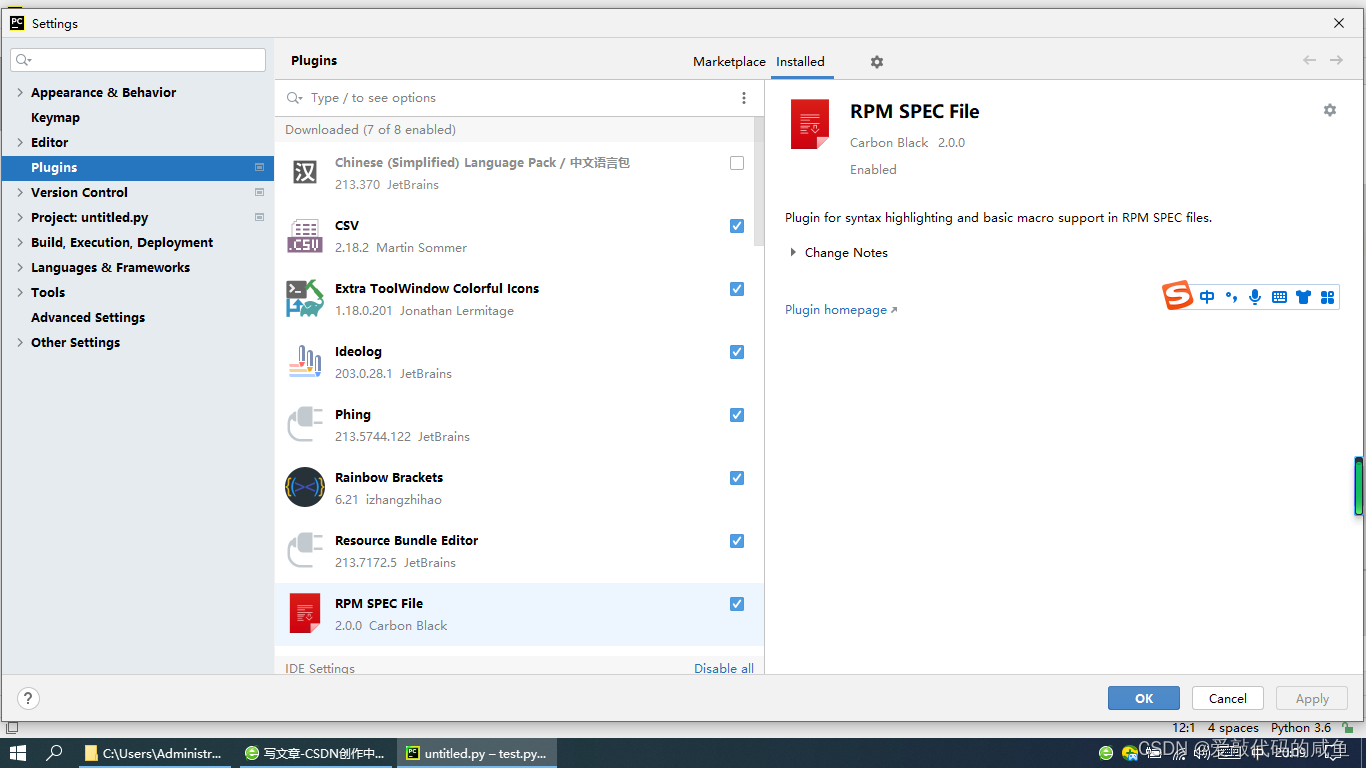Click the large RPM SPEC File detail icon
The height and width of the screenshot is (768, 1366).
click(x=810, y=124)
